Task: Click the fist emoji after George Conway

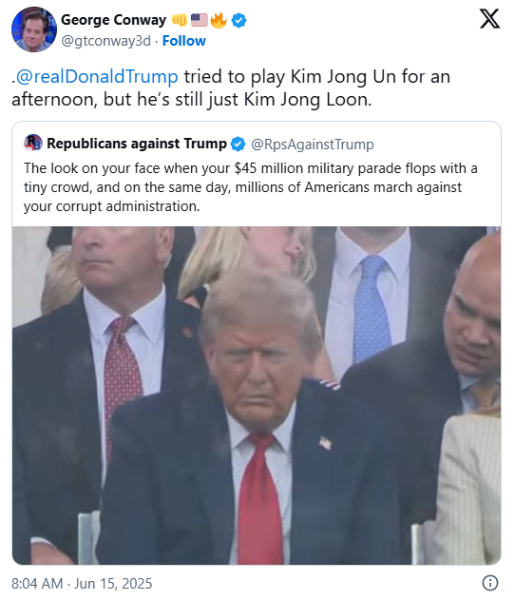Action: (x=179, y=20)
